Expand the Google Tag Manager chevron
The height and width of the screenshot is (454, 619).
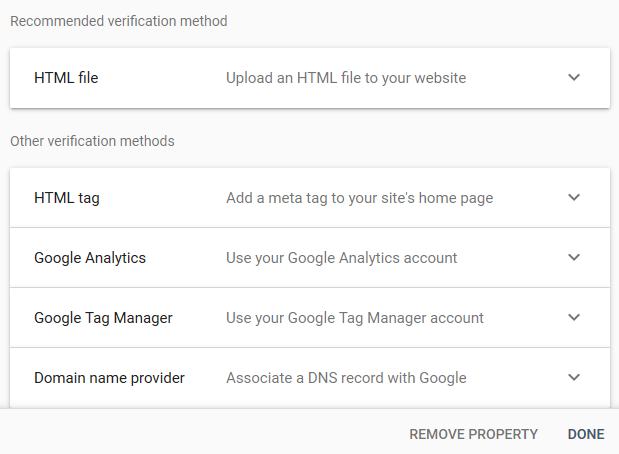click(574, 318)
